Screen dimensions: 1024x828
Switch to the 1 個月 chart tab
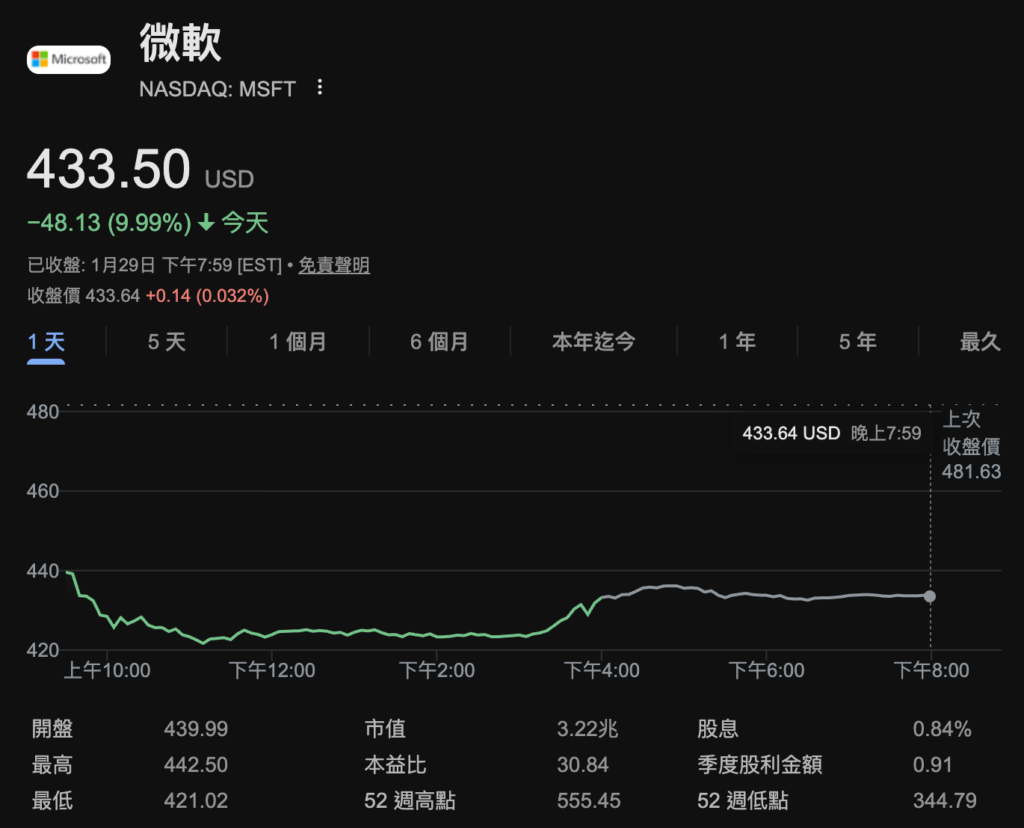point(298,342)
